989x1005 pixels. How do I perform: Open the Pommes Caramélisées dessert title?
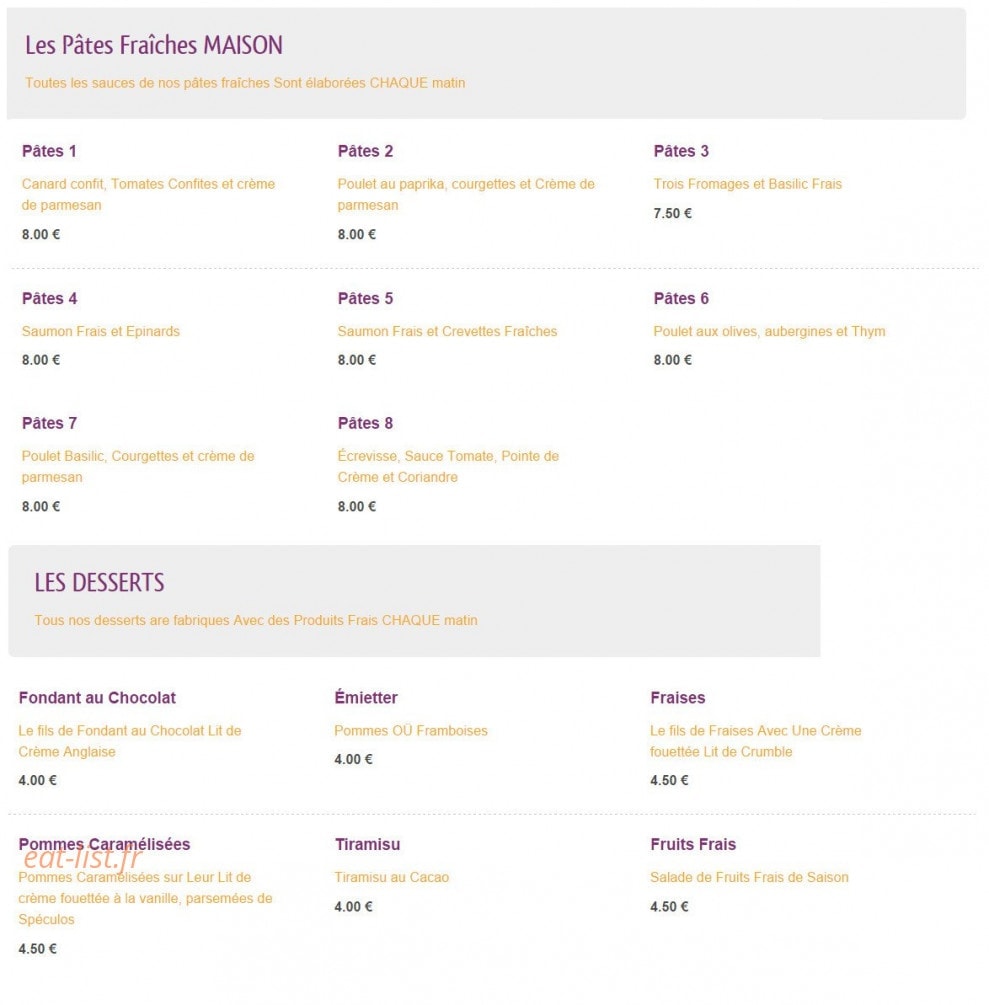104,844
